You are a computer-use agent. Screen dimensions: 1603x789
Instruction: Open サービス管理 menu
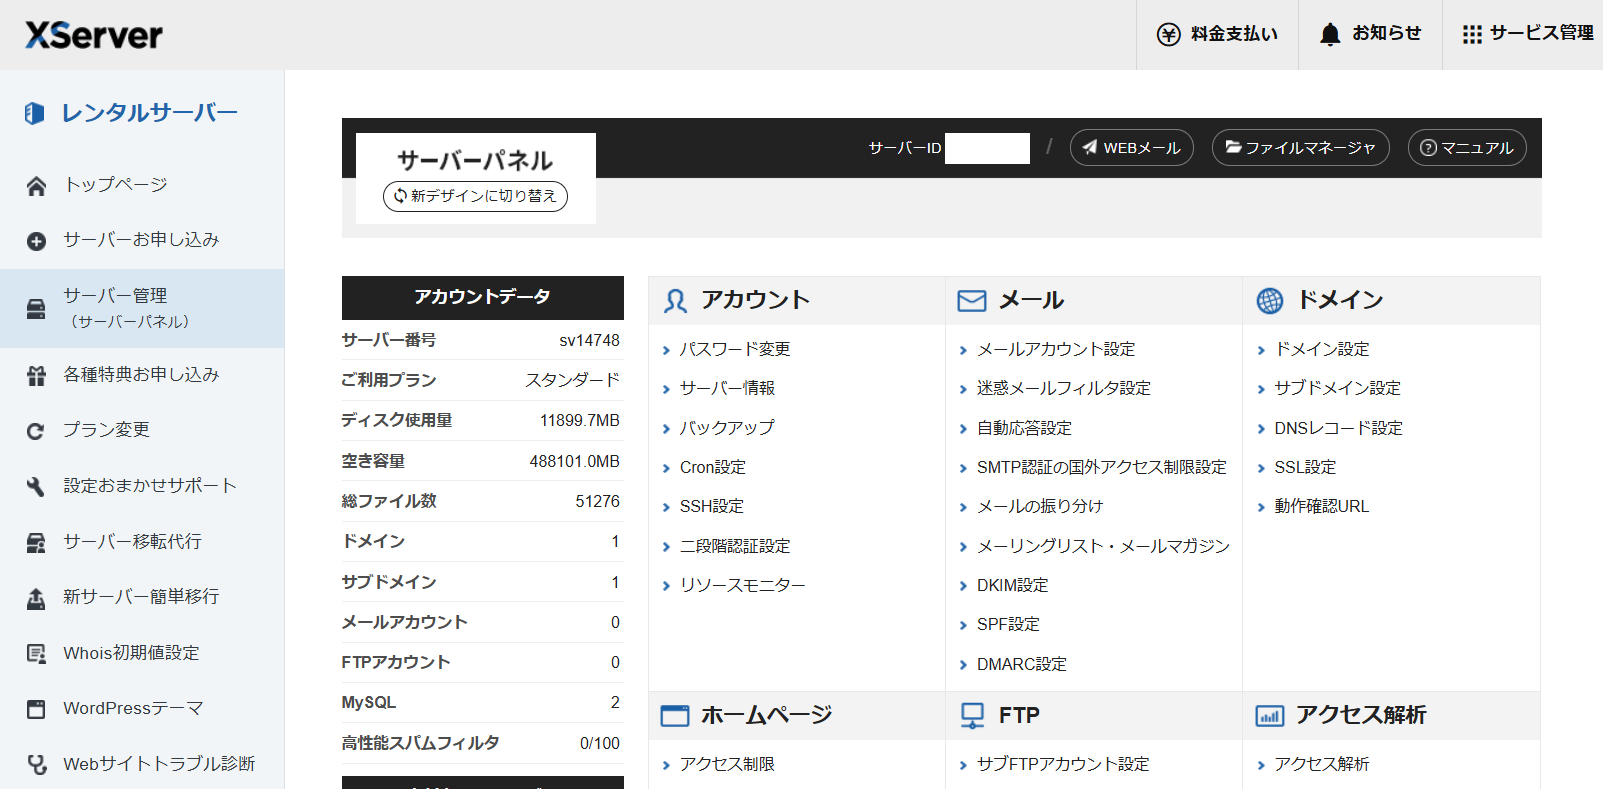tap(1528, 34)
